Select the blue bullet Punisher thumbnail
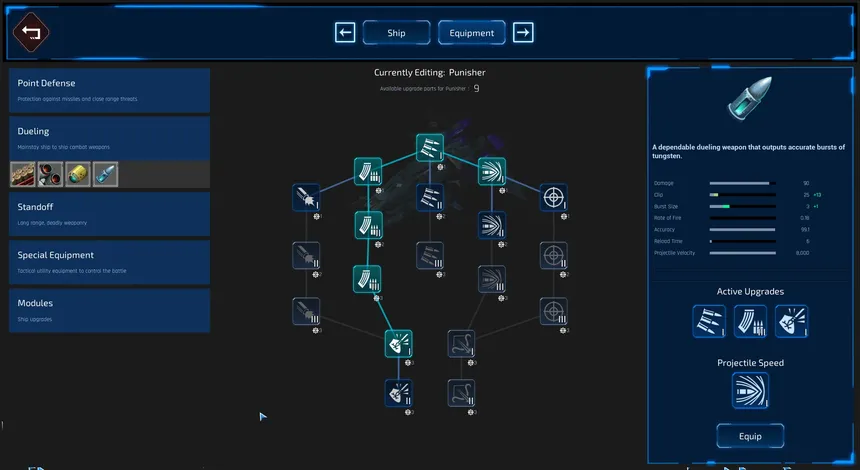 pos(105,174)
